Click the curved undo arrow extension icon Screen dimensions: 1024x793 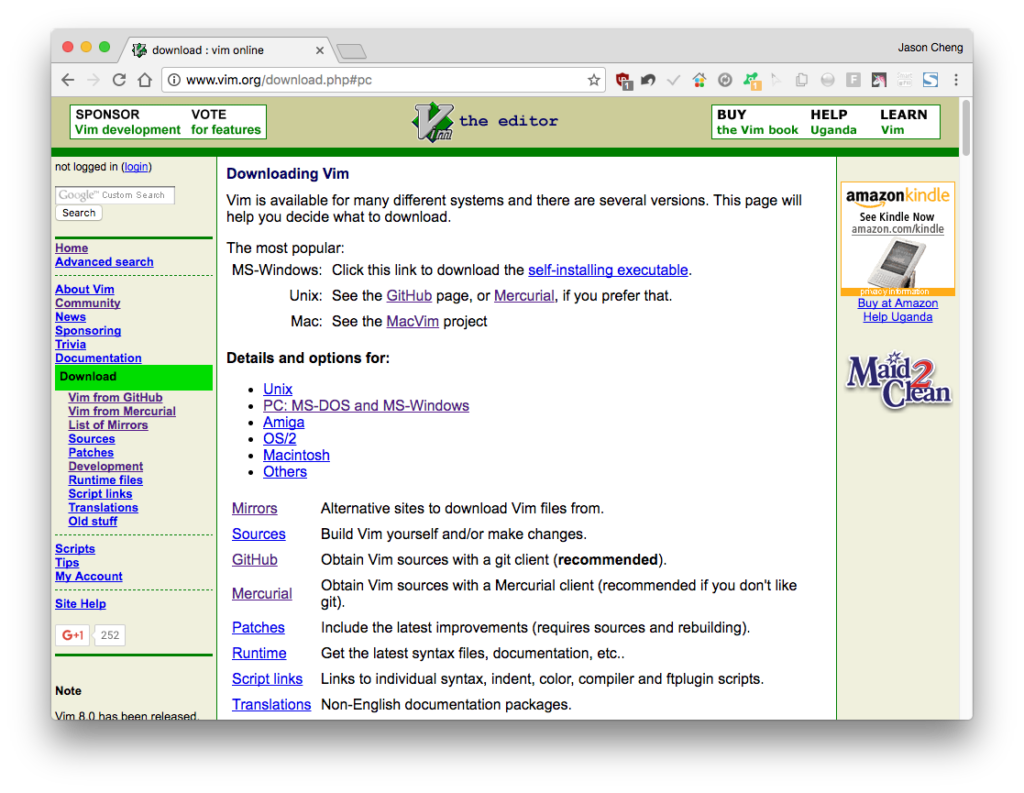click(648, 80)
